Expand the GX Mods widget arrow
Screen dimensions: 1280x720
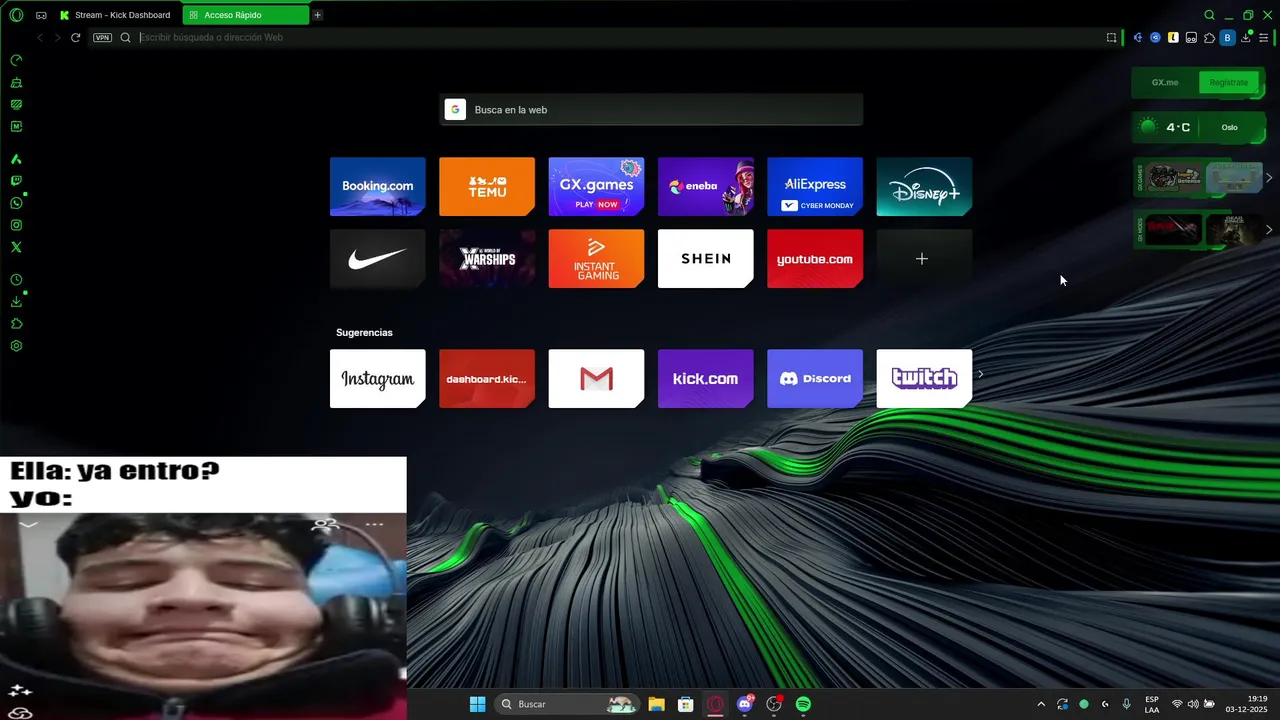click(x=1269, y=229)
